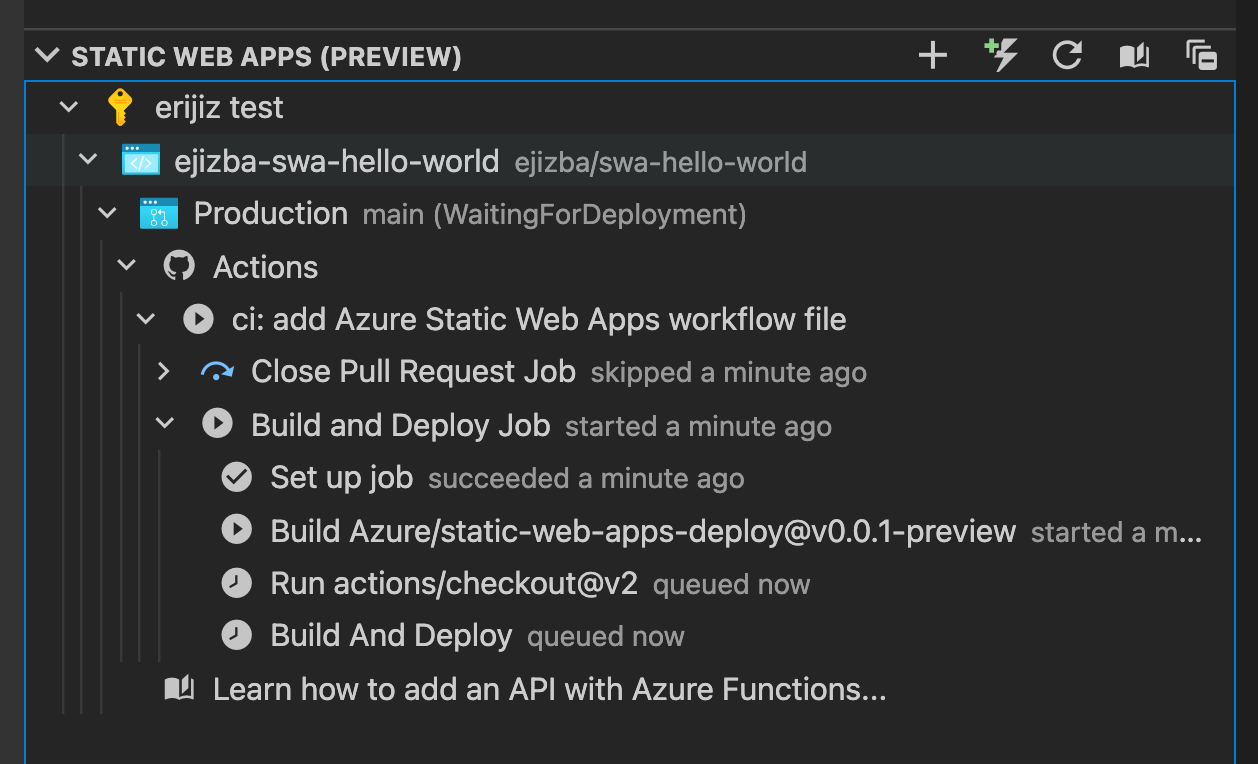Open documentation via the book icon
Image resolution: width=1258 pixels, height=764 pixels.
coord(1133,56)
